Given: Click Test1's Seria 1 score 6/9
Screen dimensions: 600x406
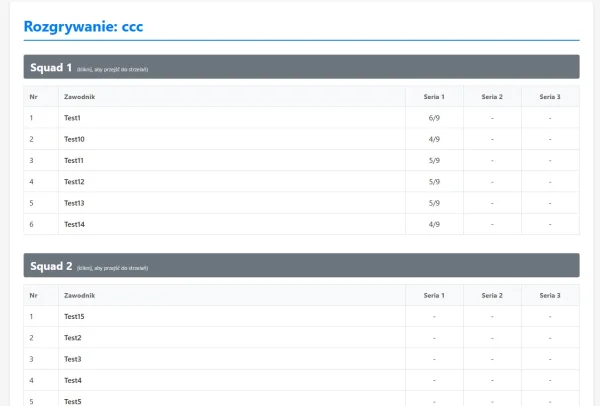Looking at the screenshot, I should coord(434,118).
